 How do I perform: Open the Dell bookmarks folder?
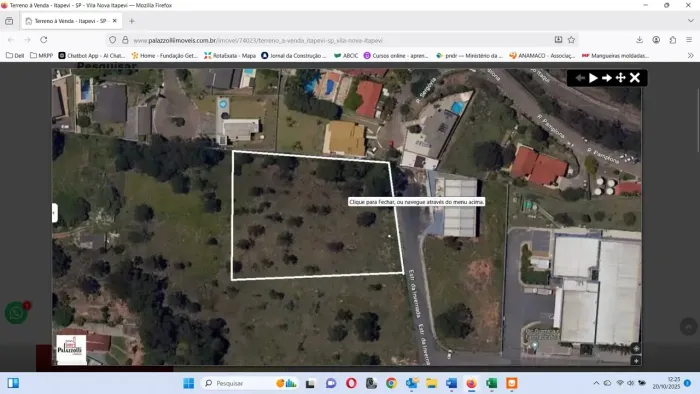[x=15, y=56]
